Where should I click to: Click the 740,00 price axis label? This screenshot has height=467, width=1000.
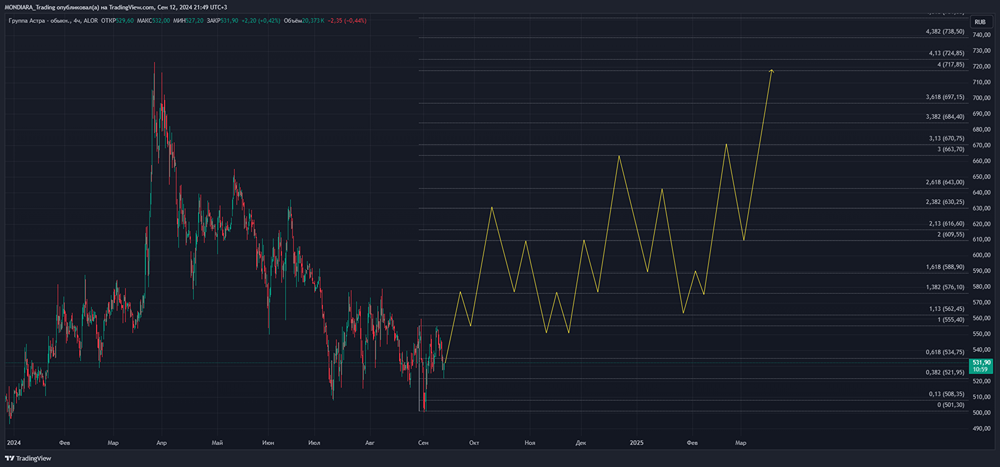(x=982, y=34)
